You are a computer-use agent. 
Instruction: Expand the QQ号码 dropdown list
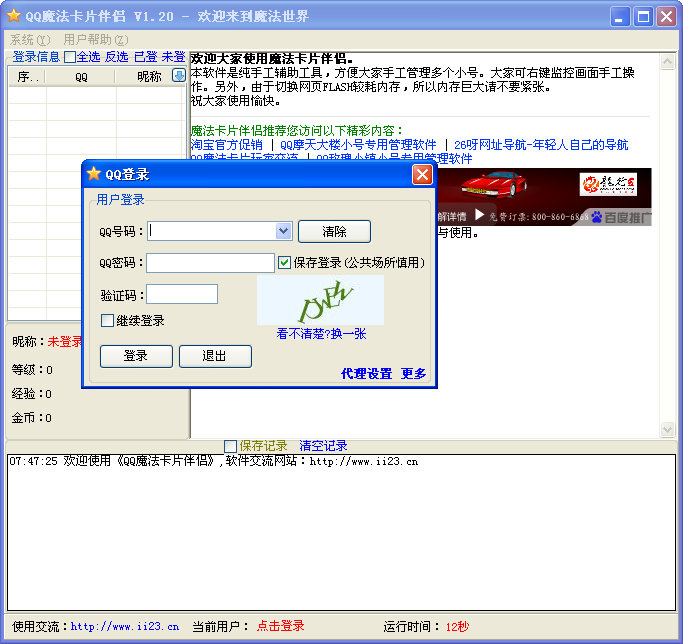pos(284,230)
